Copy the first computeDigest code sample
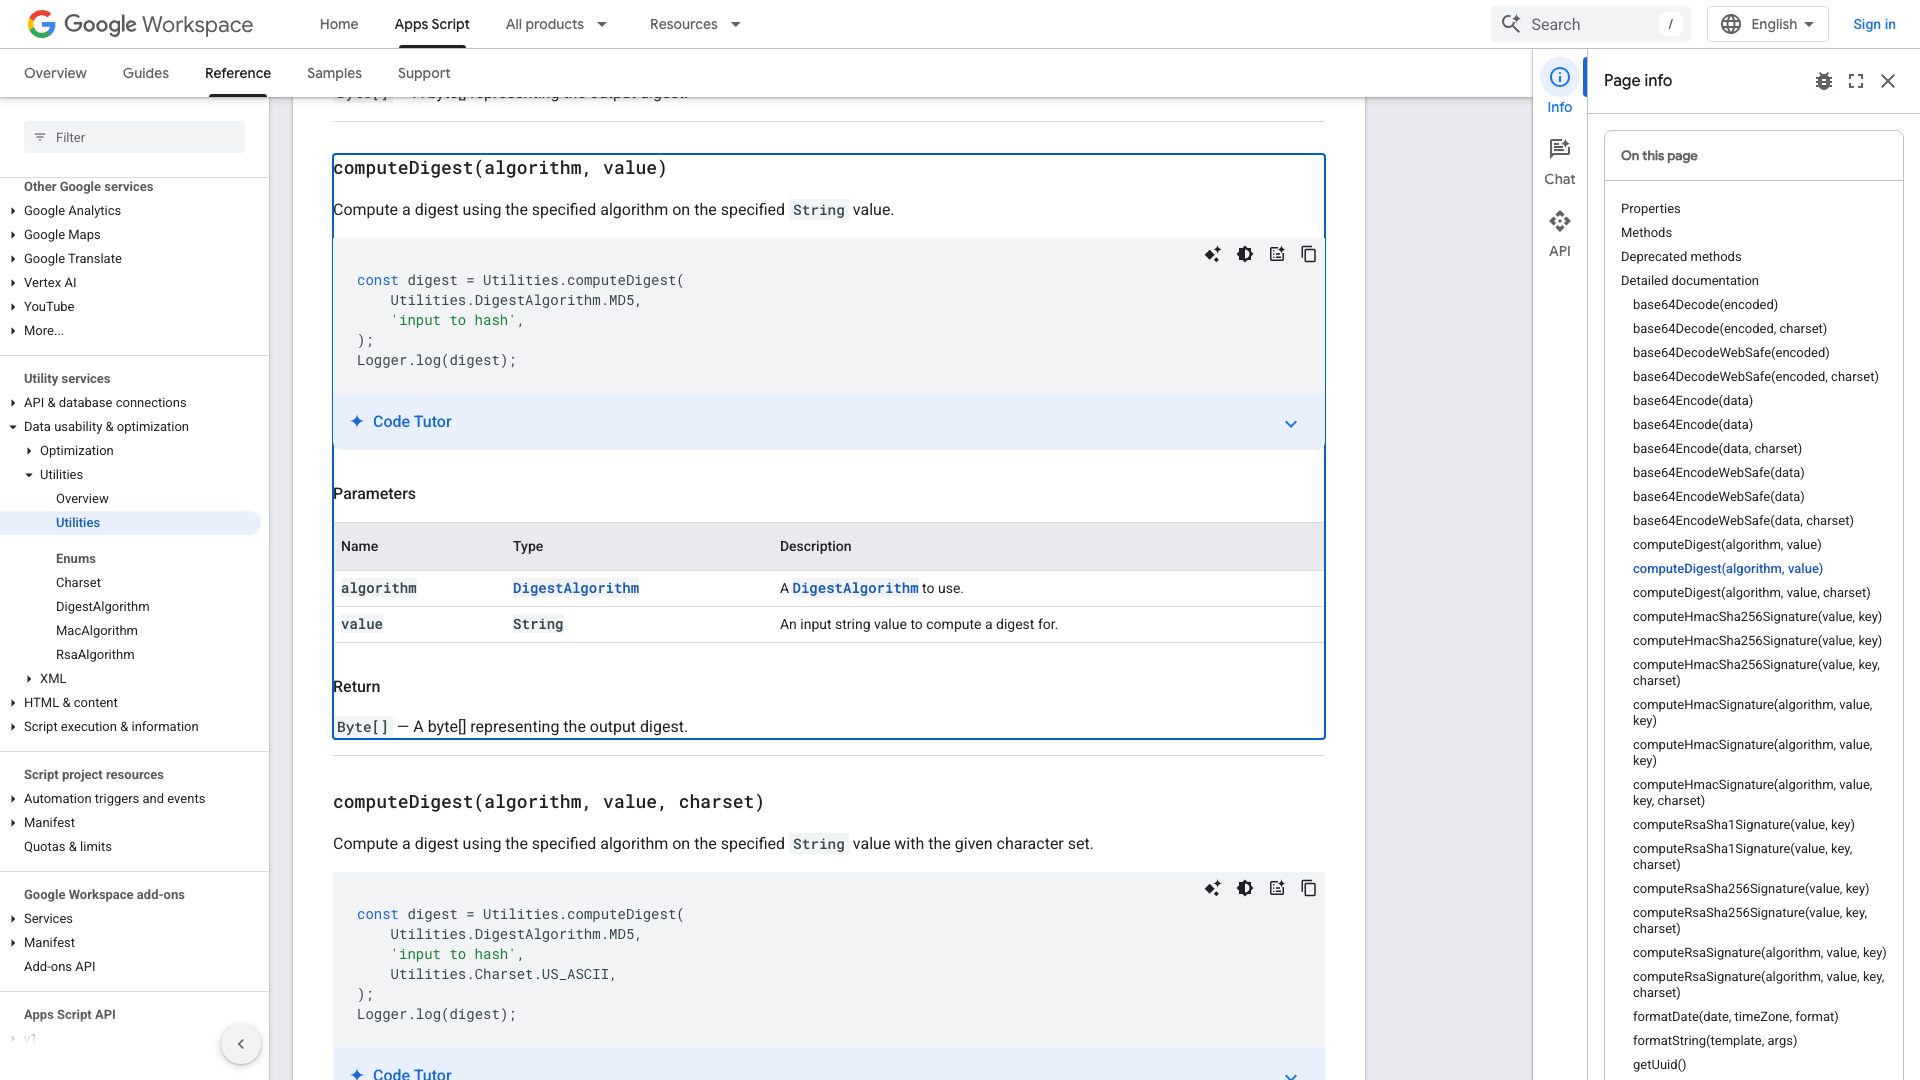The width and height of the screenshot is (1920, 1080). pyautogui.click(x=1309, y=254)
